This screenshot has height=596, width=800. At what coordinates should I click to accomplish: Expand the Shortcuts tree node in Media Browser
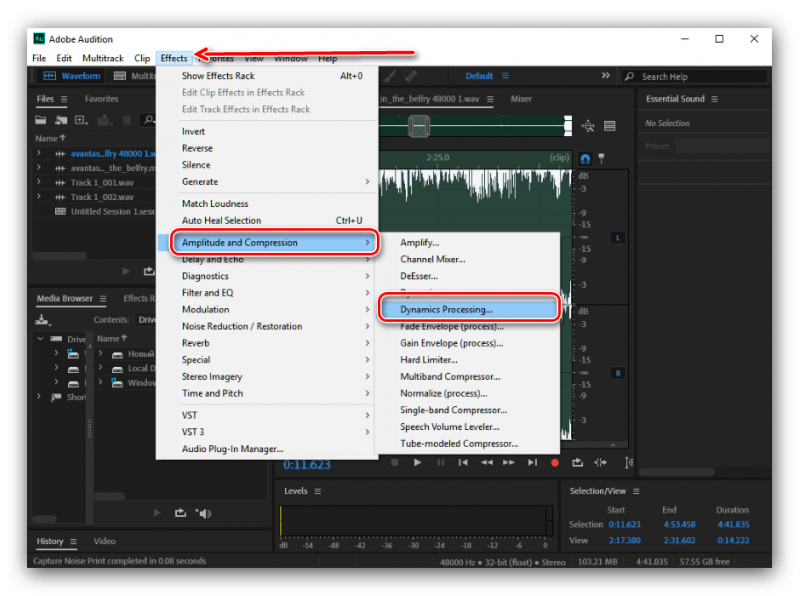pyautogui.click(x=39, y=396)
